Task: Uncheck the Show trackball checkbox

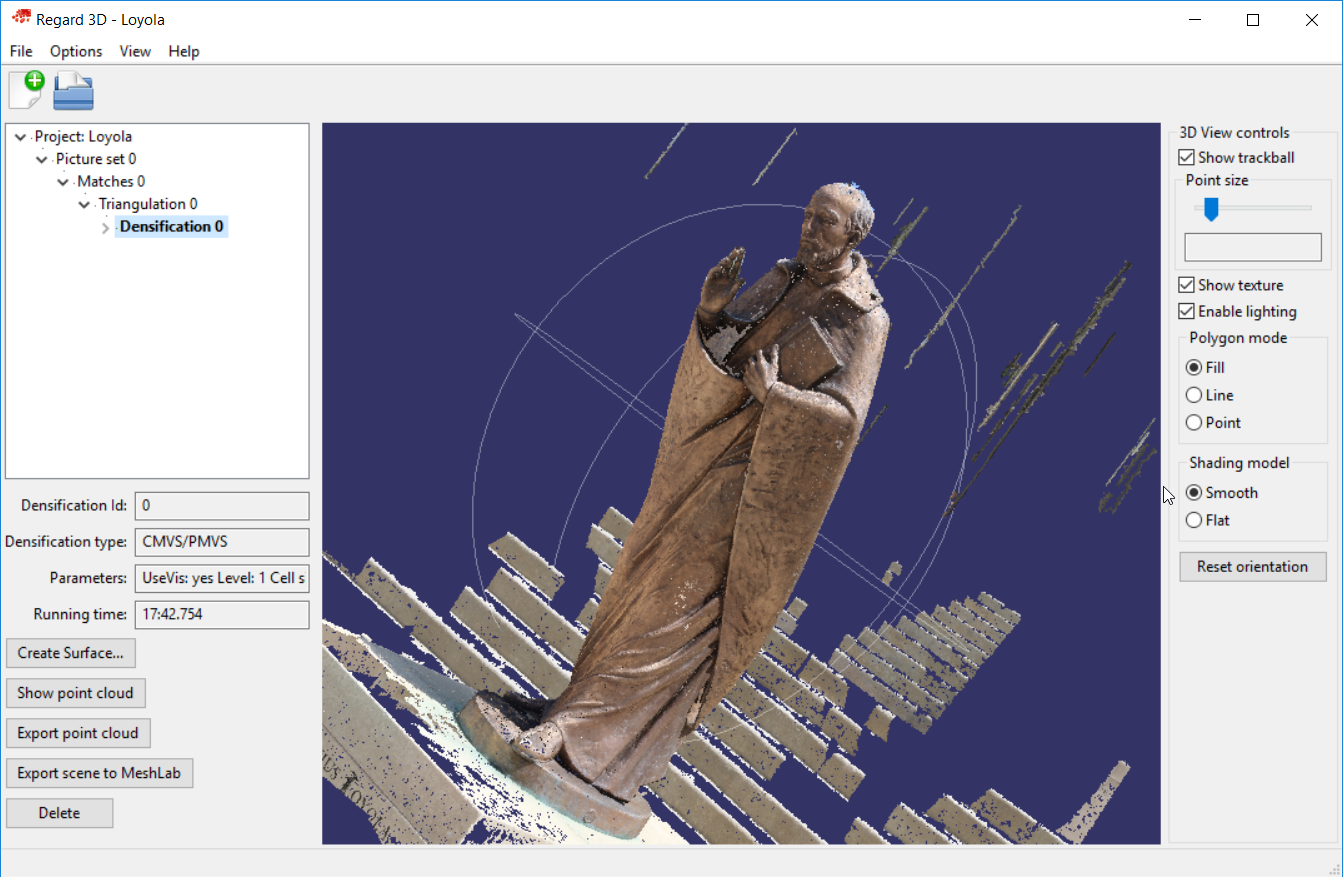Action: 1187,158
